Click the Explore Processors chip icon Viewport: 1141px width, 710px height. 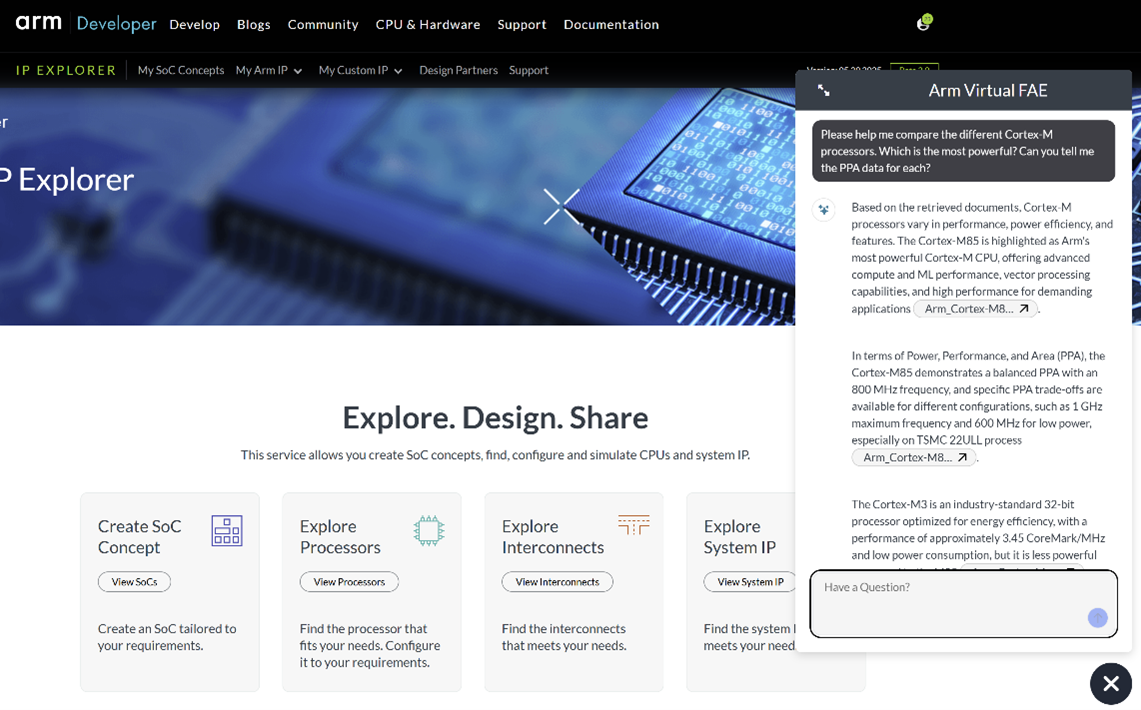[x=429, y=531]
